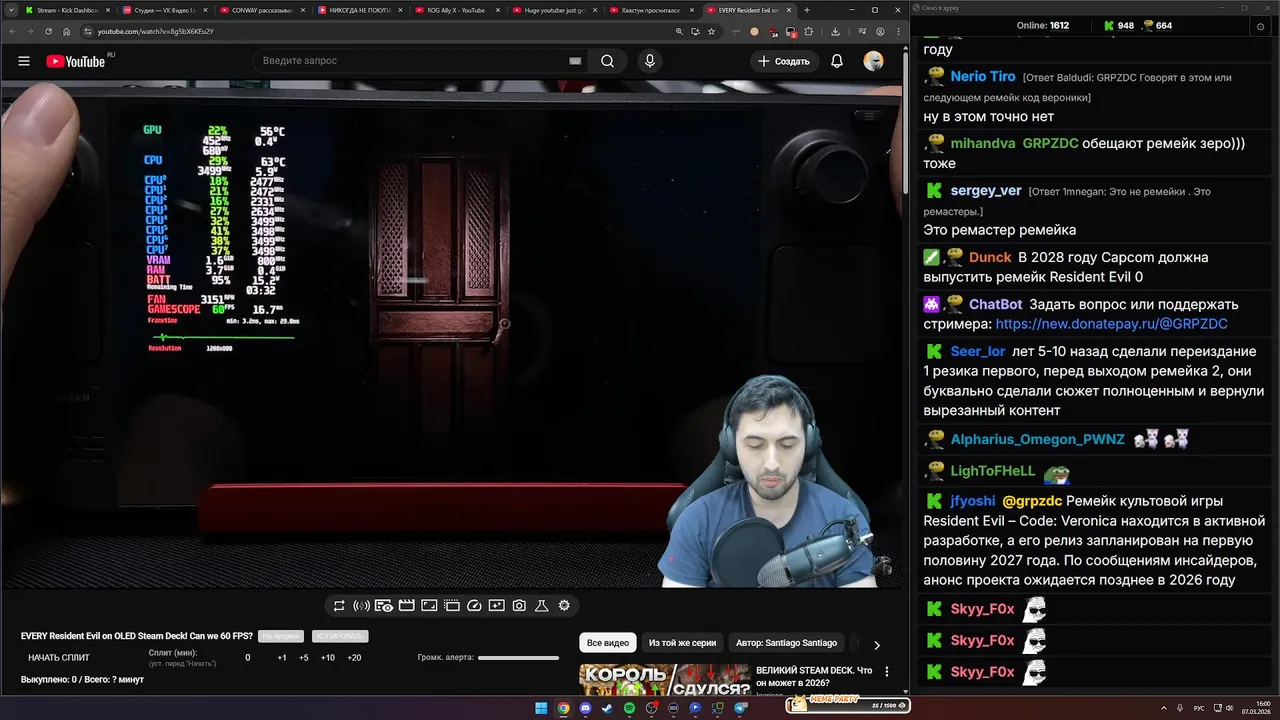Add +10 minutes to split
Viewport: 1280px width, 720px height.
(328, 658)
